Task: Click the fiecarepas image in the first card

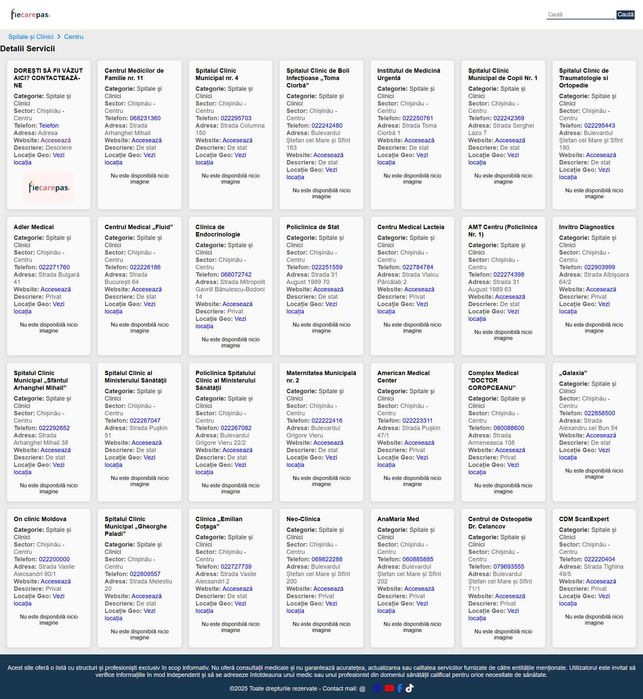Action: point(49,188)
